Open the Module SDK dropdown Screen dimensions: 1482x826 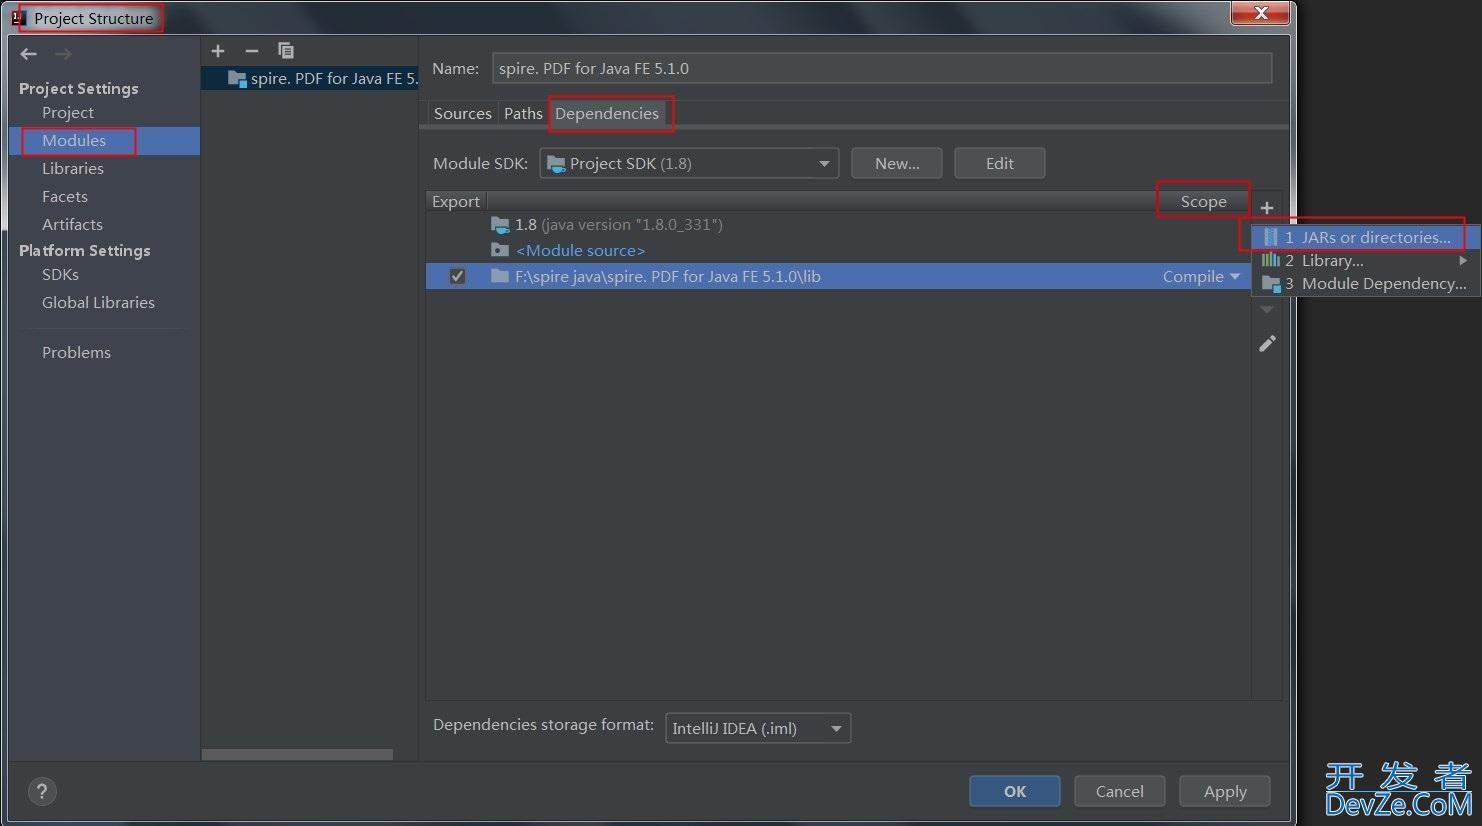click(689, 163)
